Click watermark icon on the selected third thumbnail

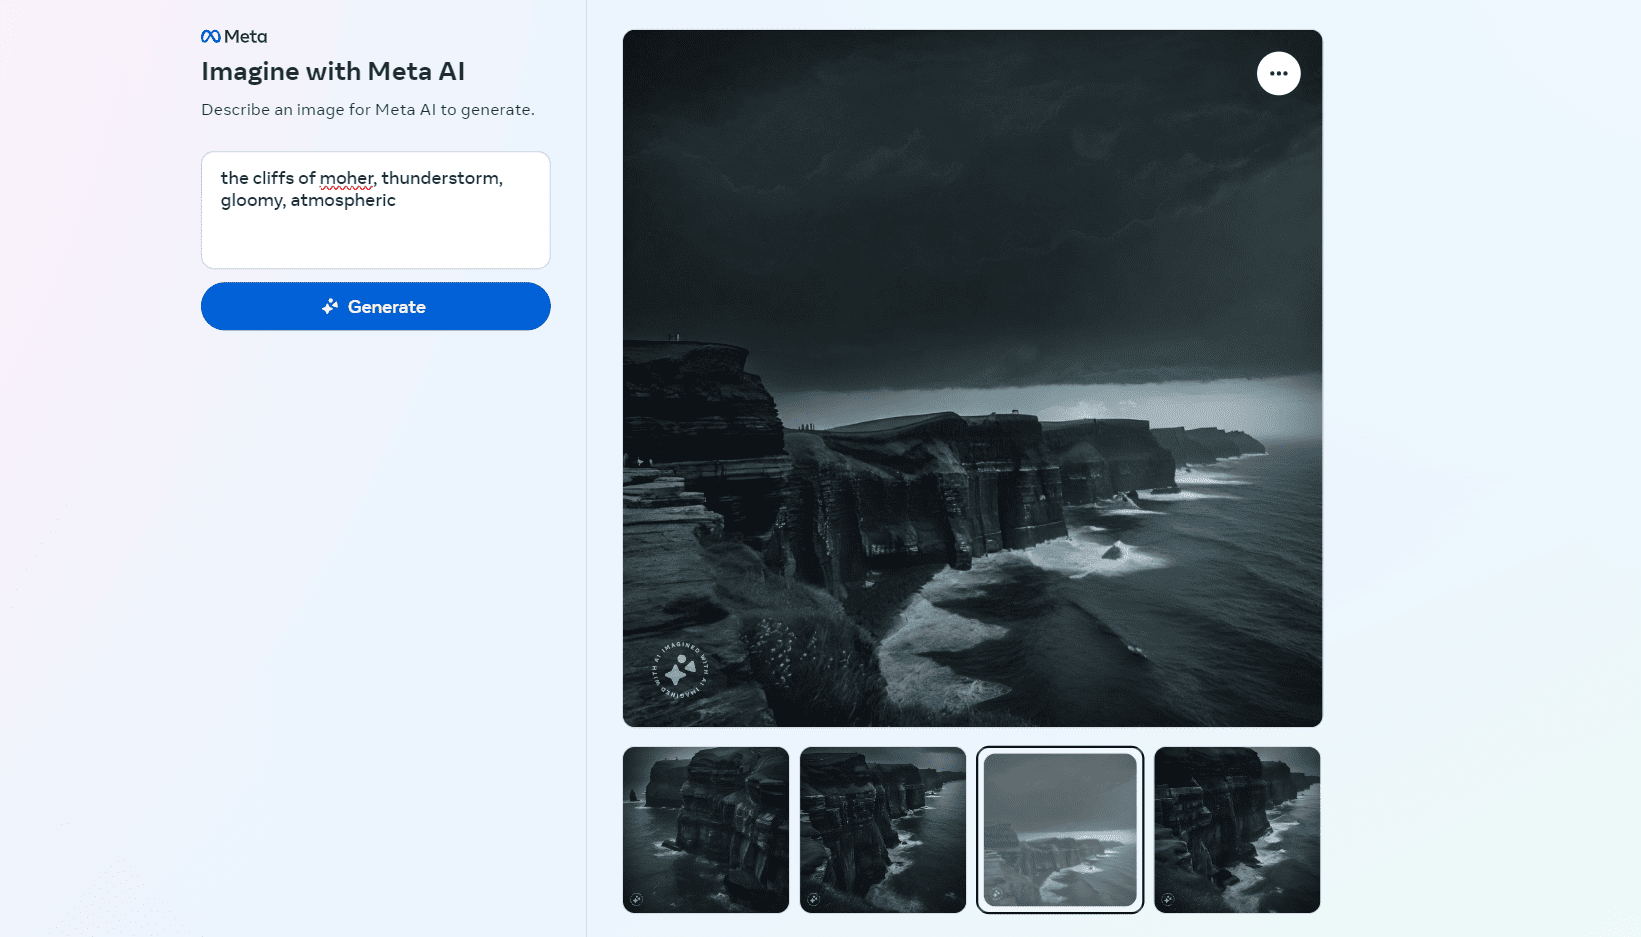point(997,894)
